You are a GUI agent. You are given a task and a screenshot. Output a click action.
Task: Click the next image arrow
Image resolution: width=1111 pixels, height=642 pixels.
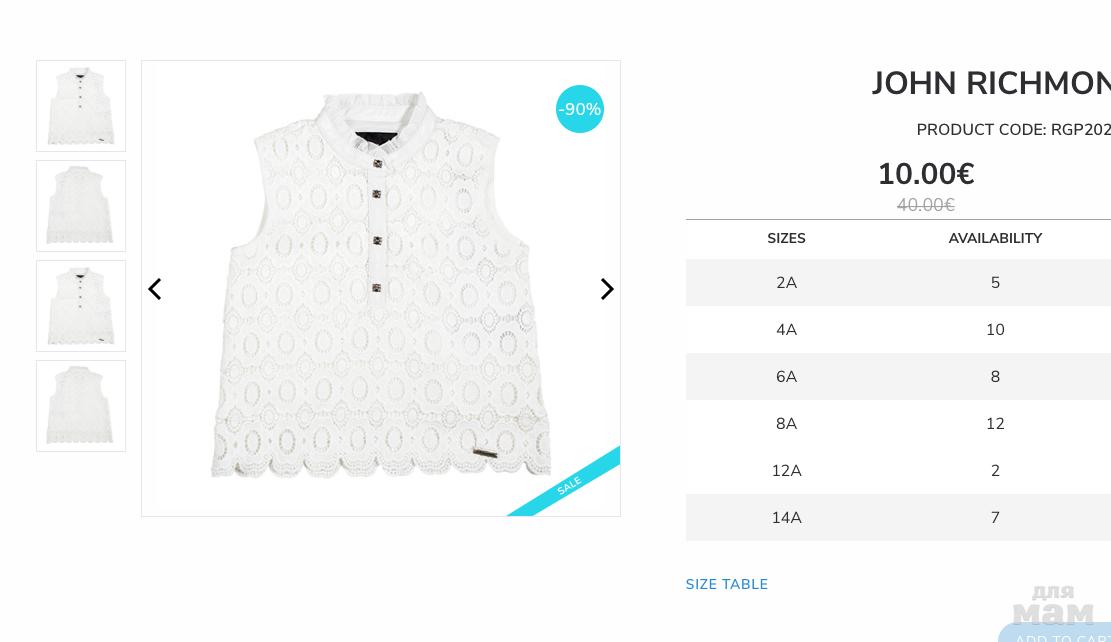click(606, 289)
